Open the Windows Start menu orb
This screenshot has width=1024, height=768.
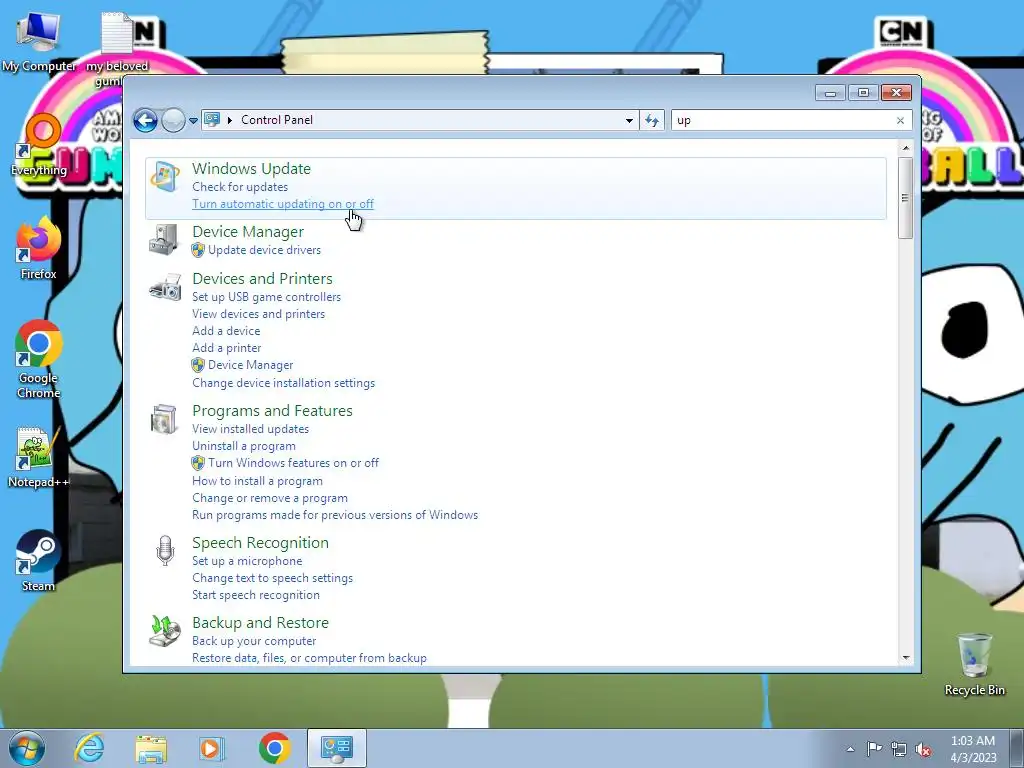tap(27, 748)
